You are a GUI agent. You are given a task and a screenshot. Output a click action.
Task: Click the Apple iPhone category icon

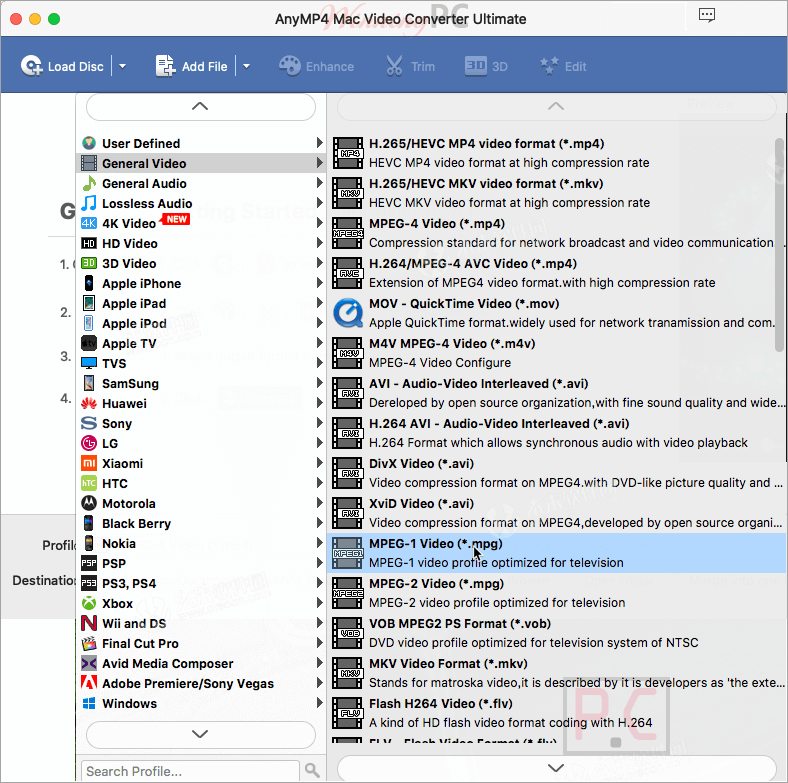89,283
